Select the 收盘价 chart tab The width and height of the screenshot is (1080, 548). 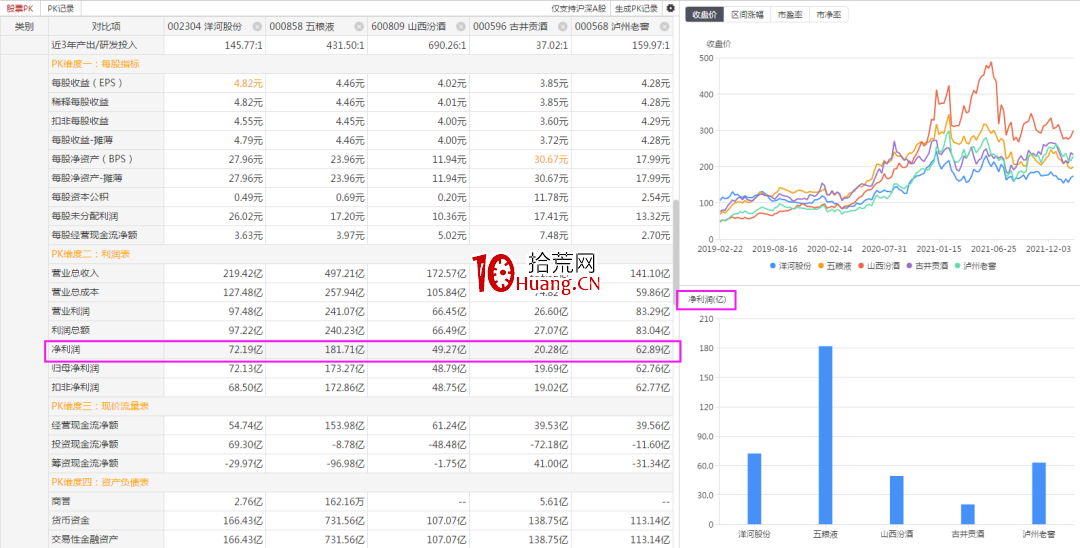tap(704, 14)
